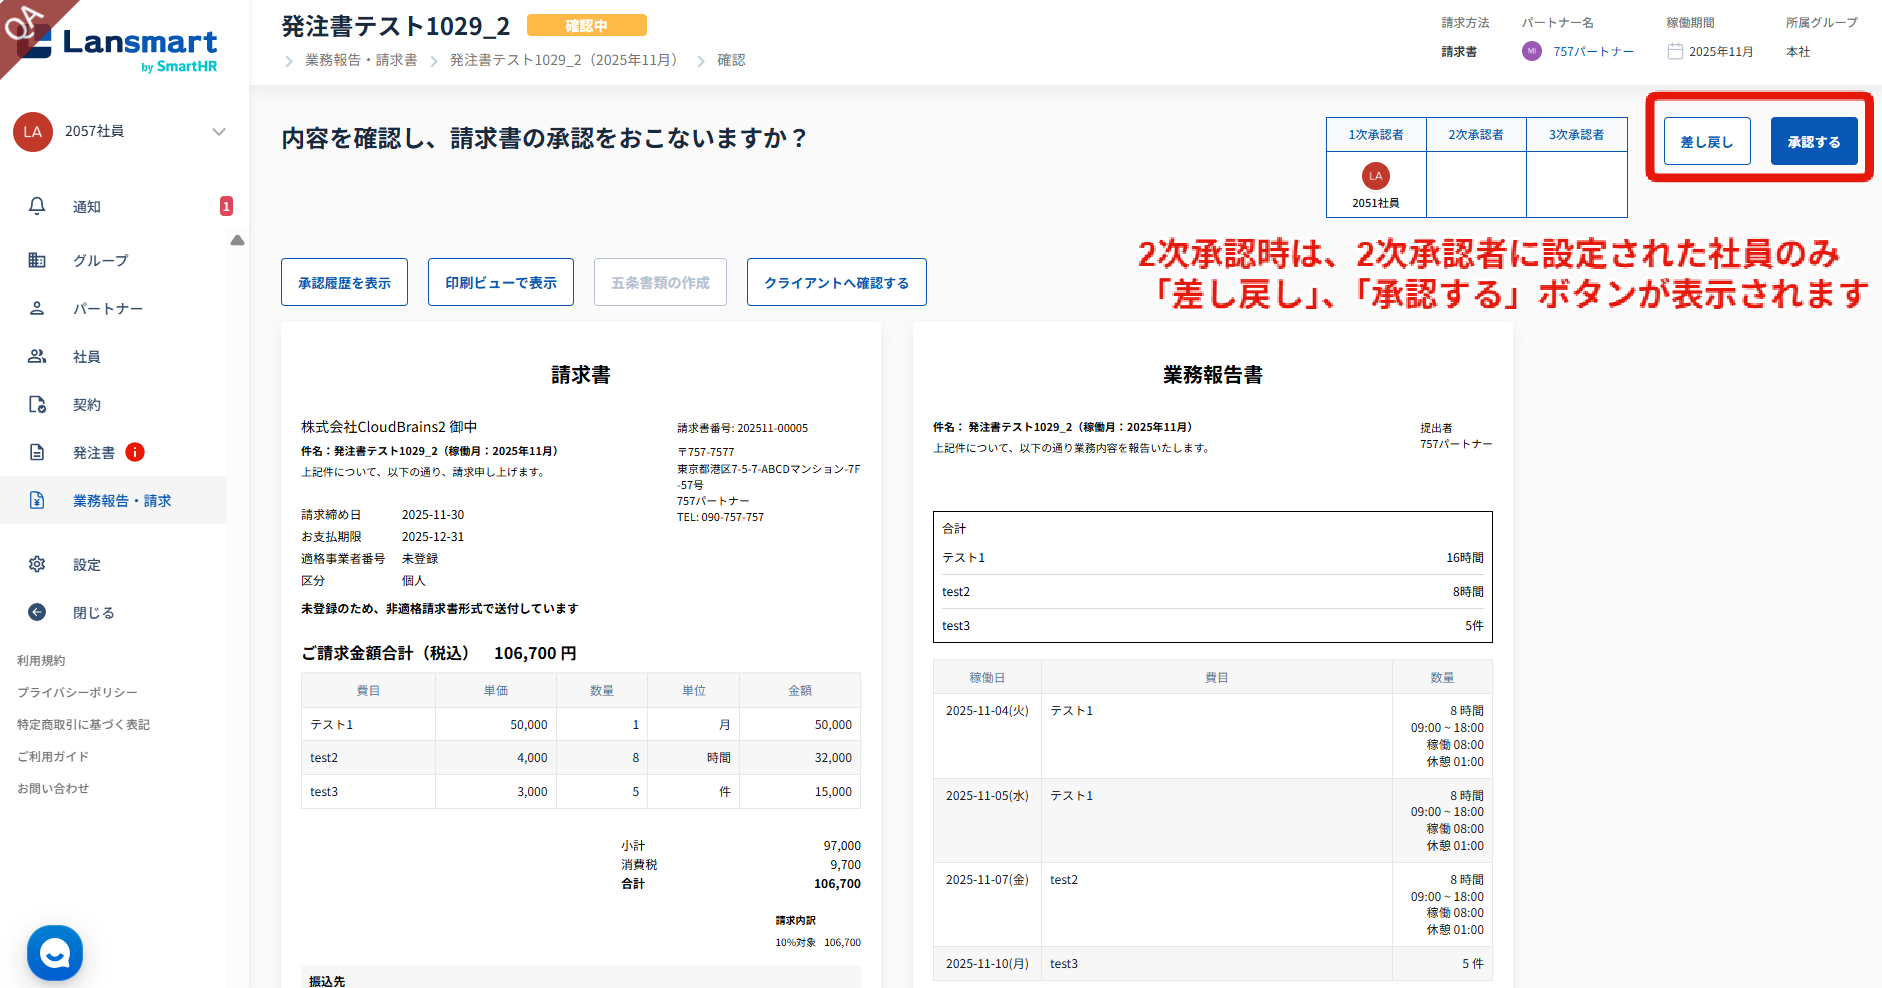Viewport: 1882px width, 988px height.
Task: Click the パートナー person icon
Action: click(37, 308)
